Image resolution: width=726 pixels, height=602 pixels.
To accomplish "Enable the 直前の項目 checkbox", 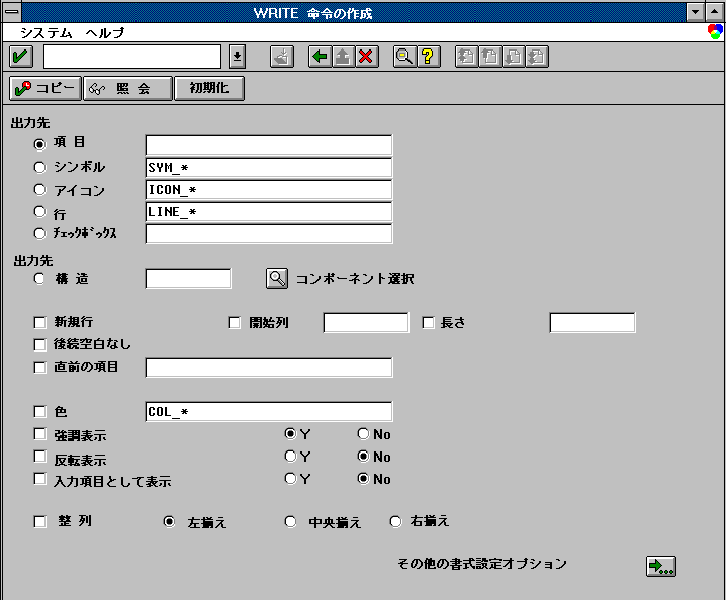I will click(x=40, y=367).
